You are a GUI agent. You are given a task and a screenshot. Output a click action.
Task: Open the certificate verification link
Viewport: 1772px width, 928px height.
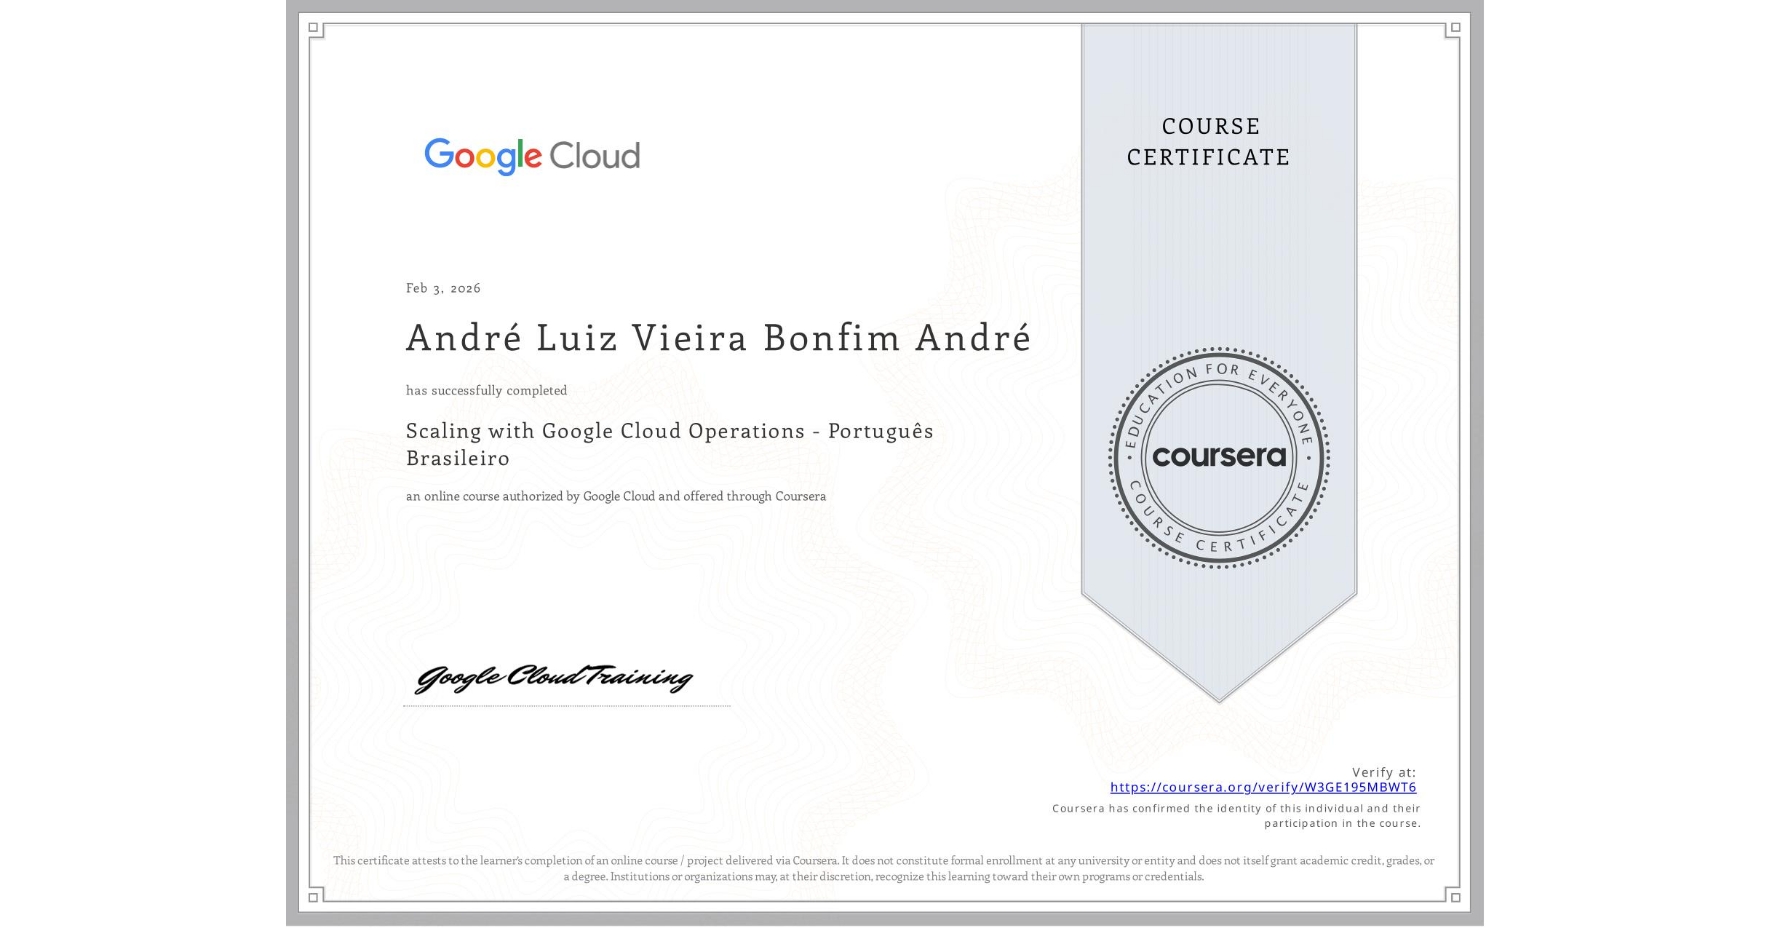[x=1264, y=788]
